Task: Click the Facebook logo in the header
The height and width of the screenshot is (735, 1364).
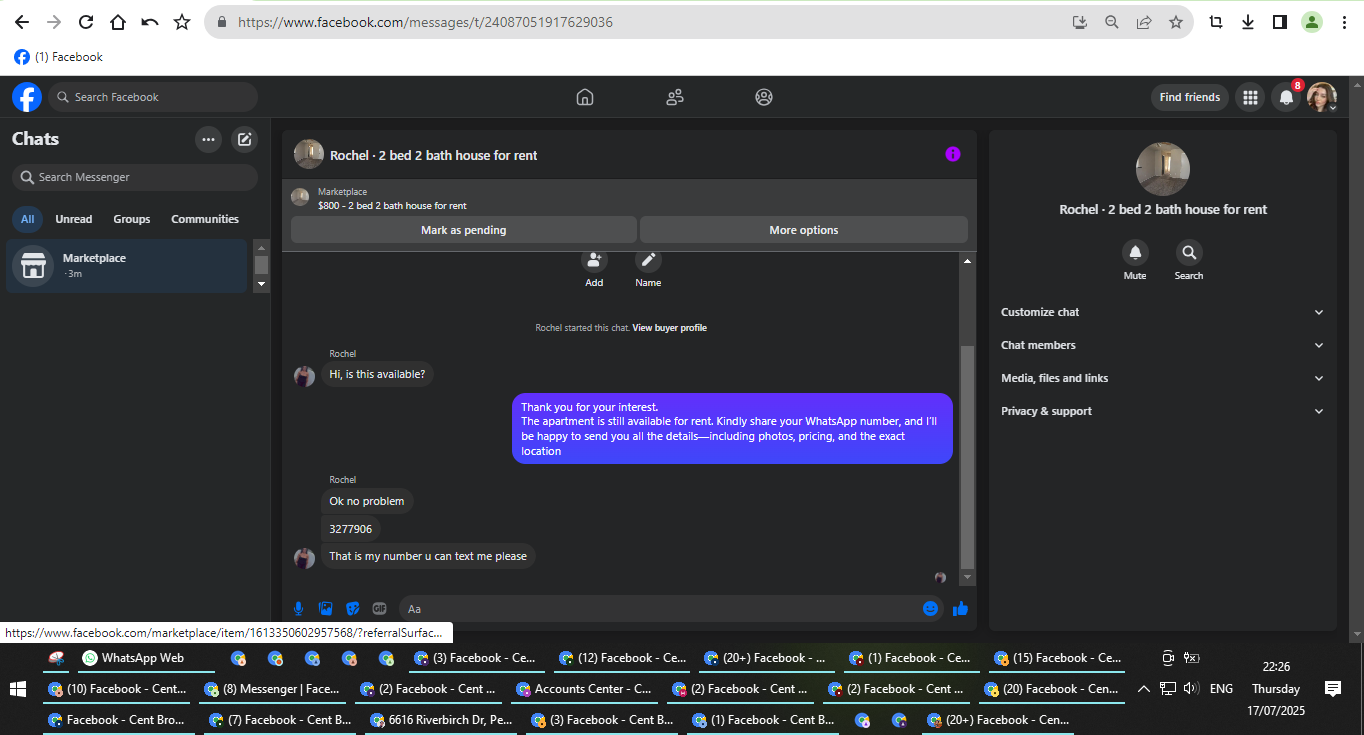Action: point(27,97)
